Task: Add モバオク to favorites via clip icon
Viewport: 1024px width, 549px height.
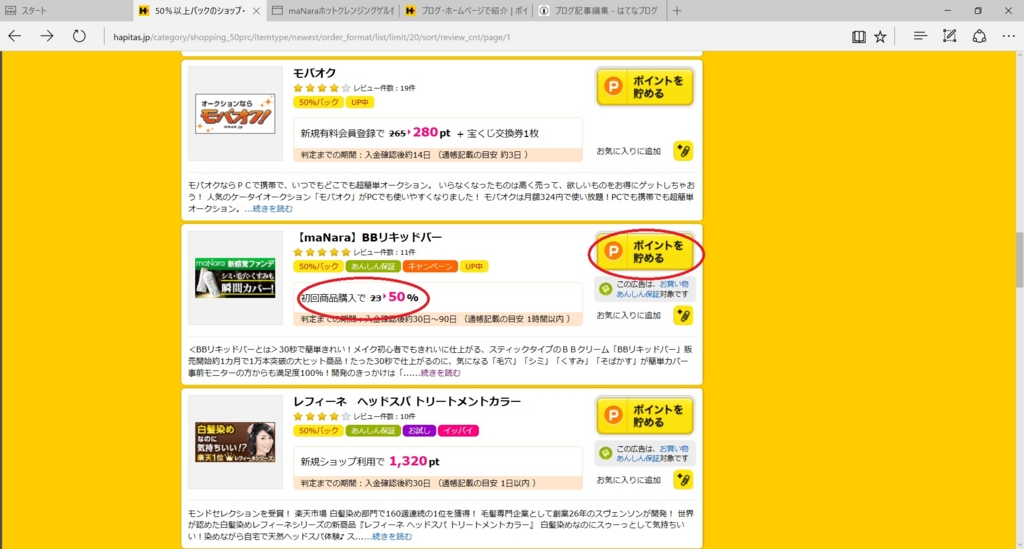Action: point(683,151)
